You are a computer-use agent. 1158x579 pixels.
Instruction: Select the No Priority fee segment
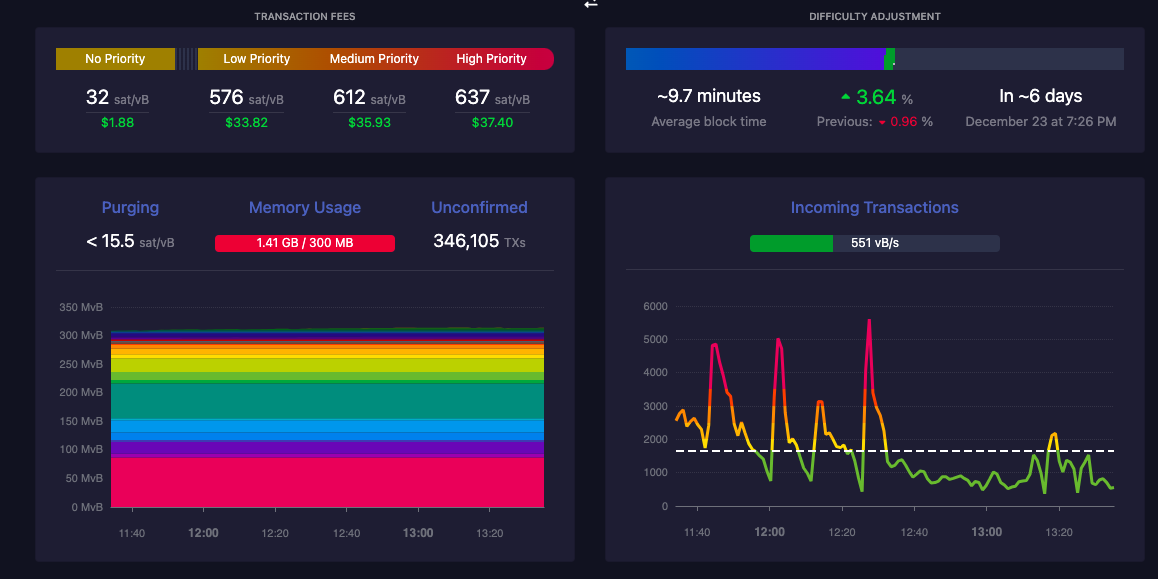pos(115,59)
